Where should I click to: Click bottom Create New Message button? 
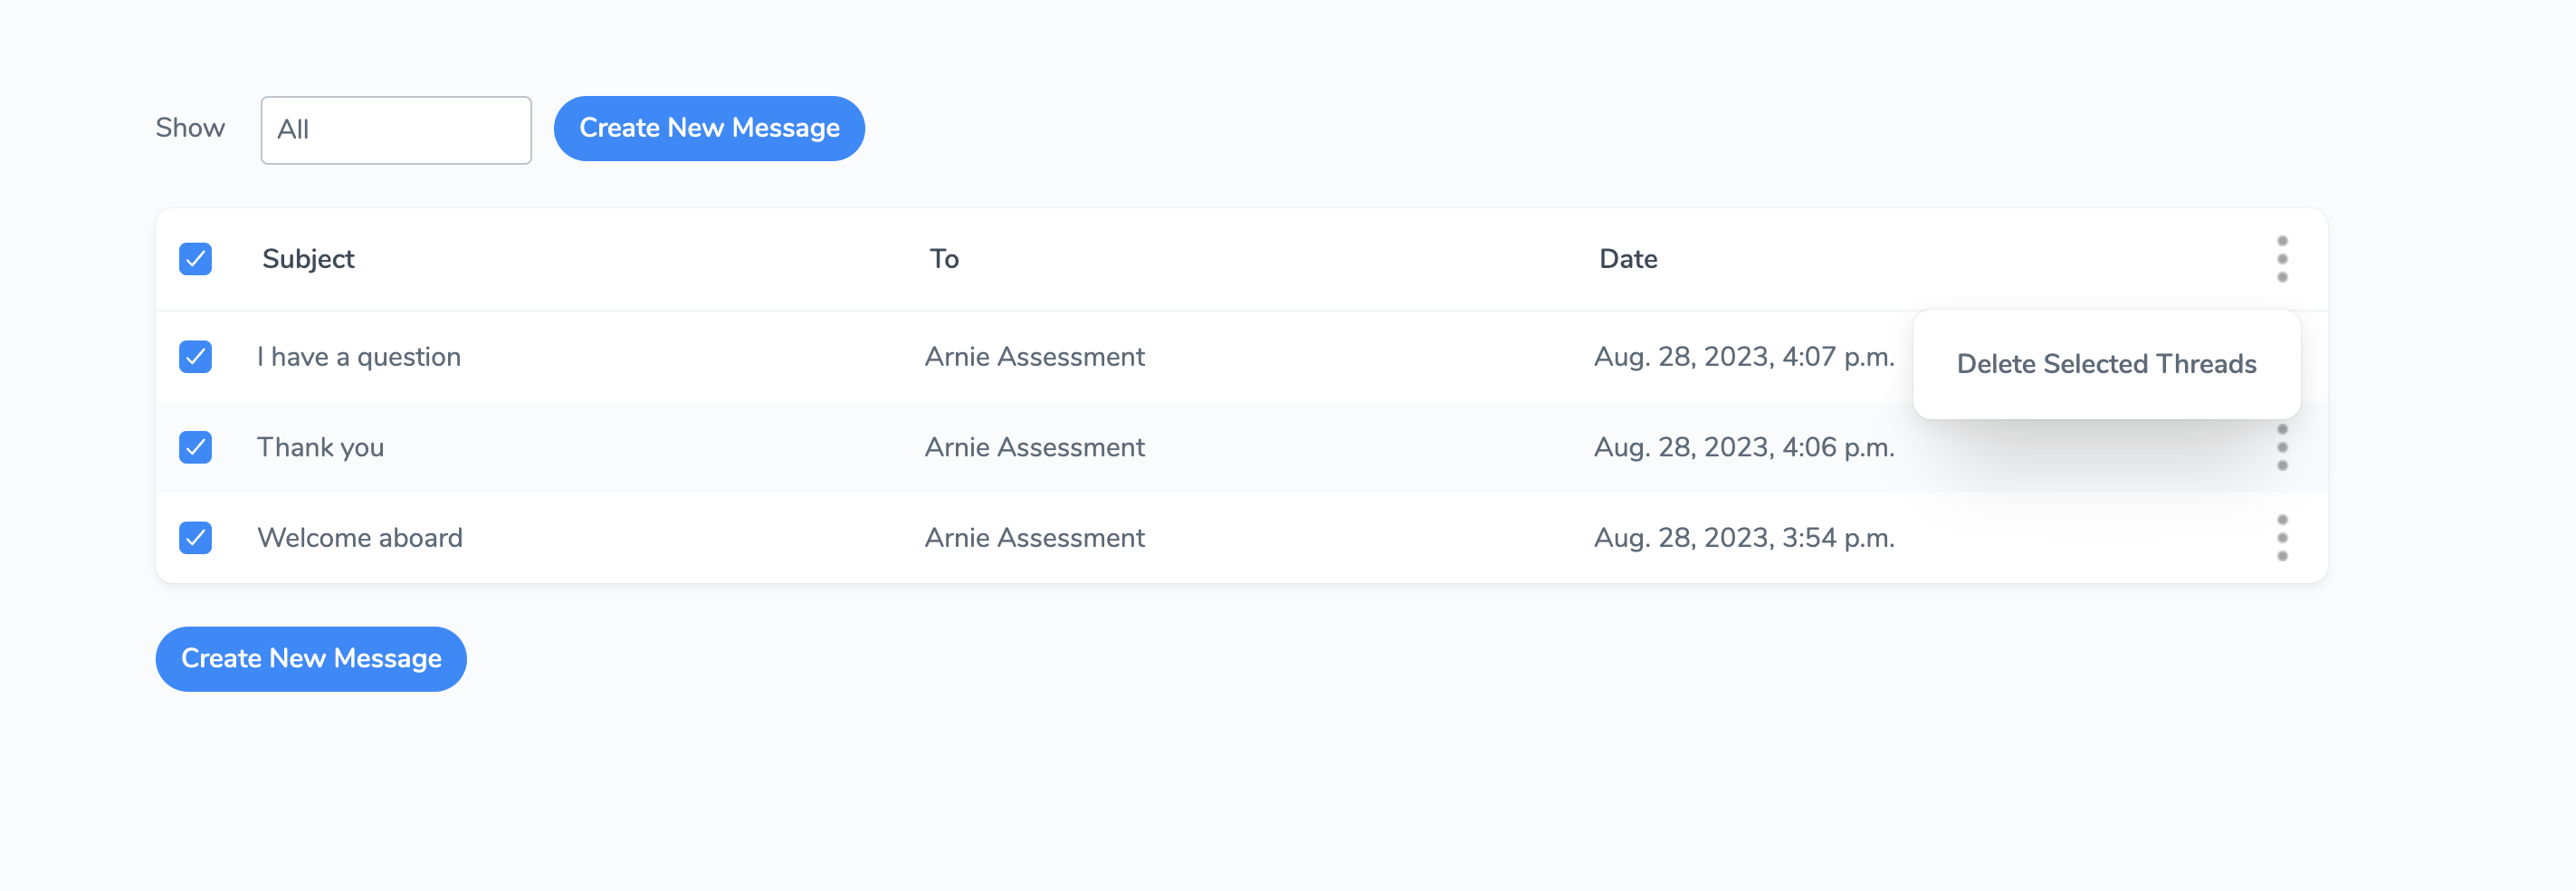(311, 659)
